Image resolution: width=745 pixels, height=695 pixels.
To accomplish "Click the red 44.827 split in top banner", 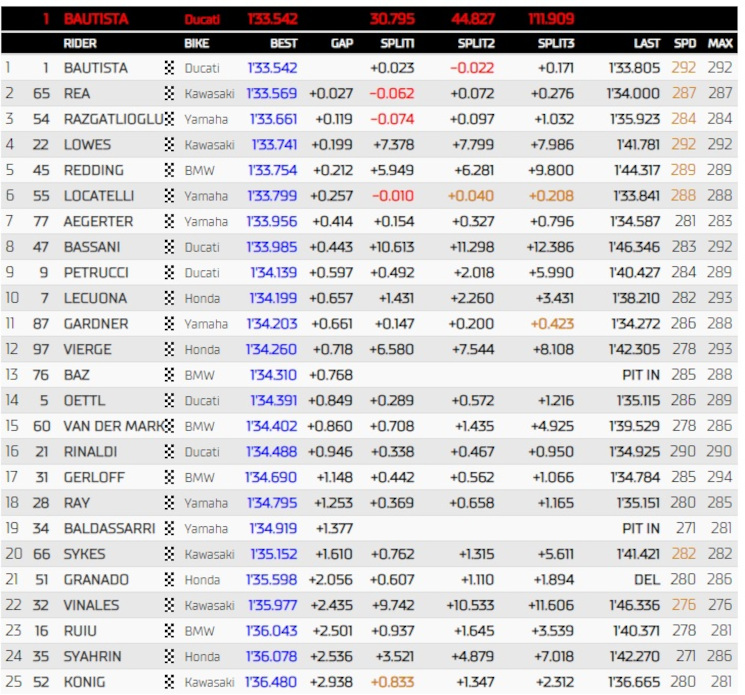I will (473, 19).
